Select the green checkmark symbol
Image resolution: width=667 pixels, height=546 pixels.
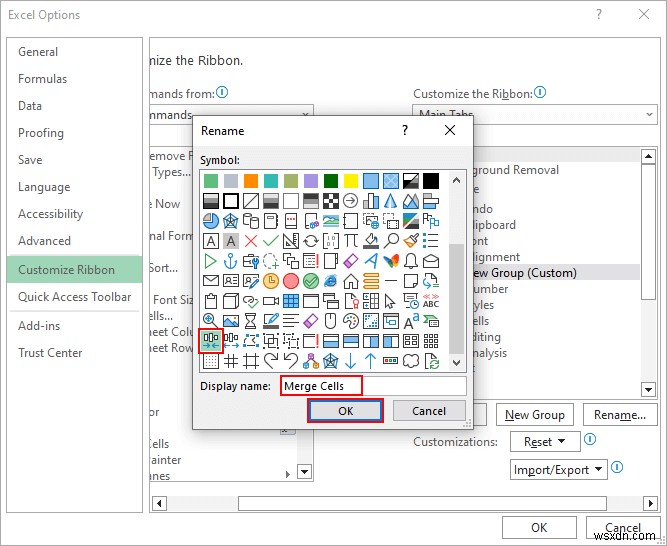[271, 241]
